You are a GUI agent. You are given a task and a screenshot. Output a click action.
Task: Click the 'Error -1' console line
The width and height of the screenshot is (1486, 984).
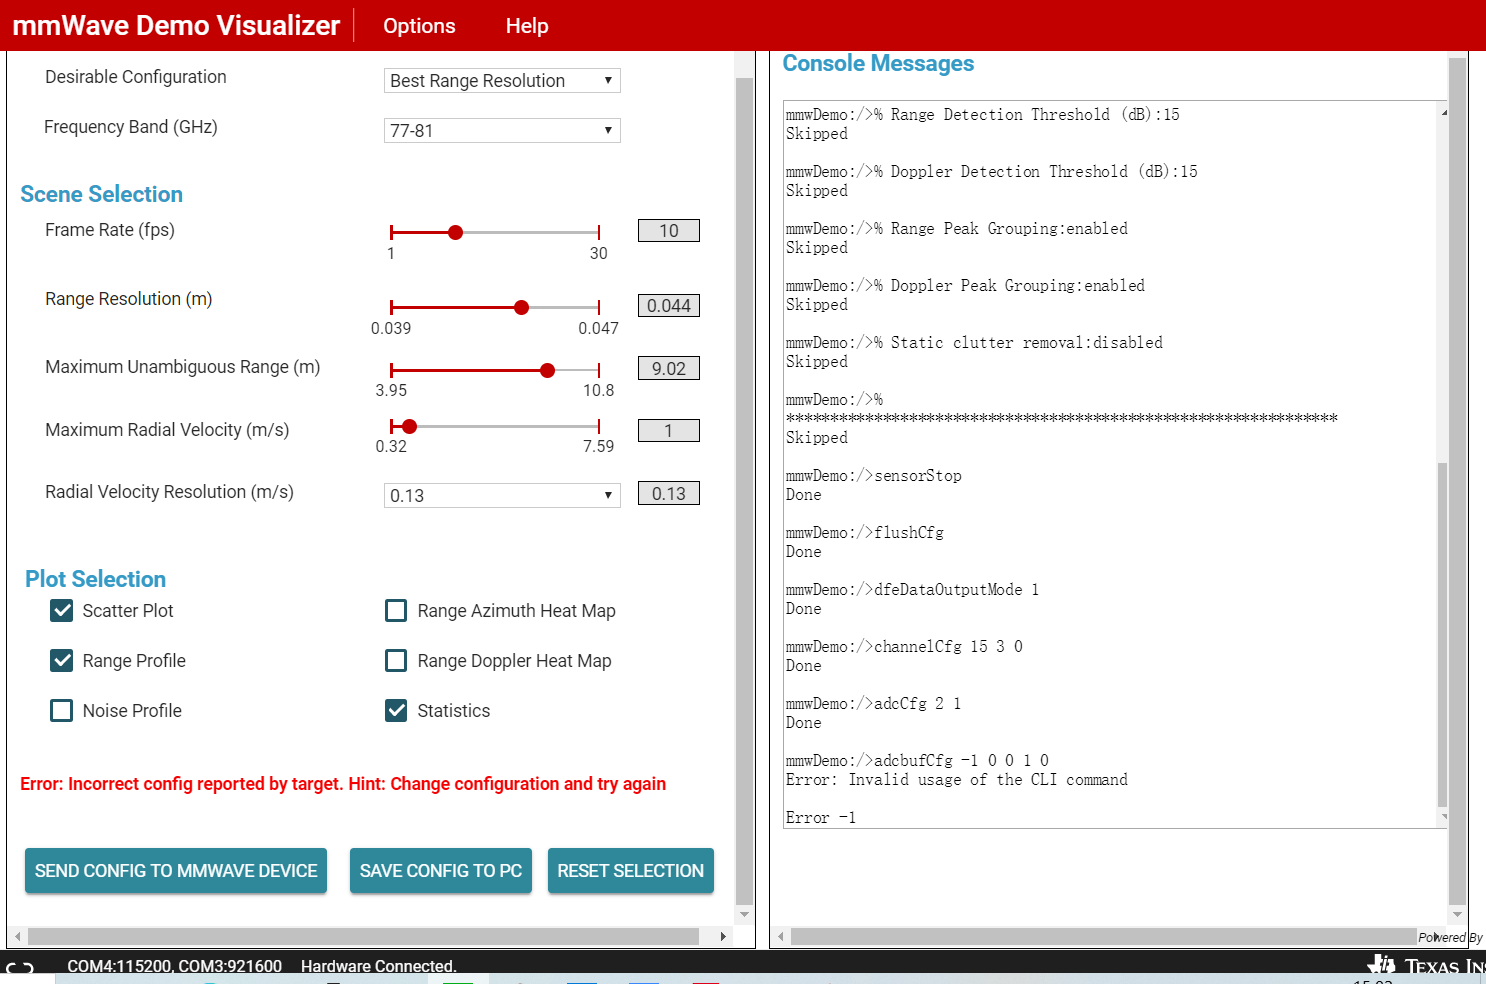(x=821, y=818)
